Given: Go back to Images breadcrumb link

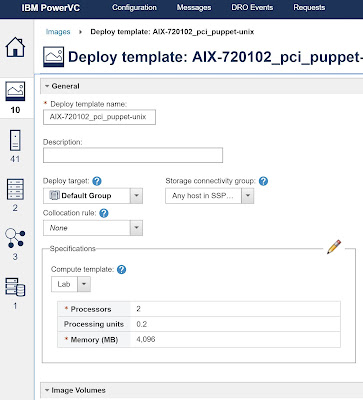Looking at the screenshot, I should coord(58,32).
